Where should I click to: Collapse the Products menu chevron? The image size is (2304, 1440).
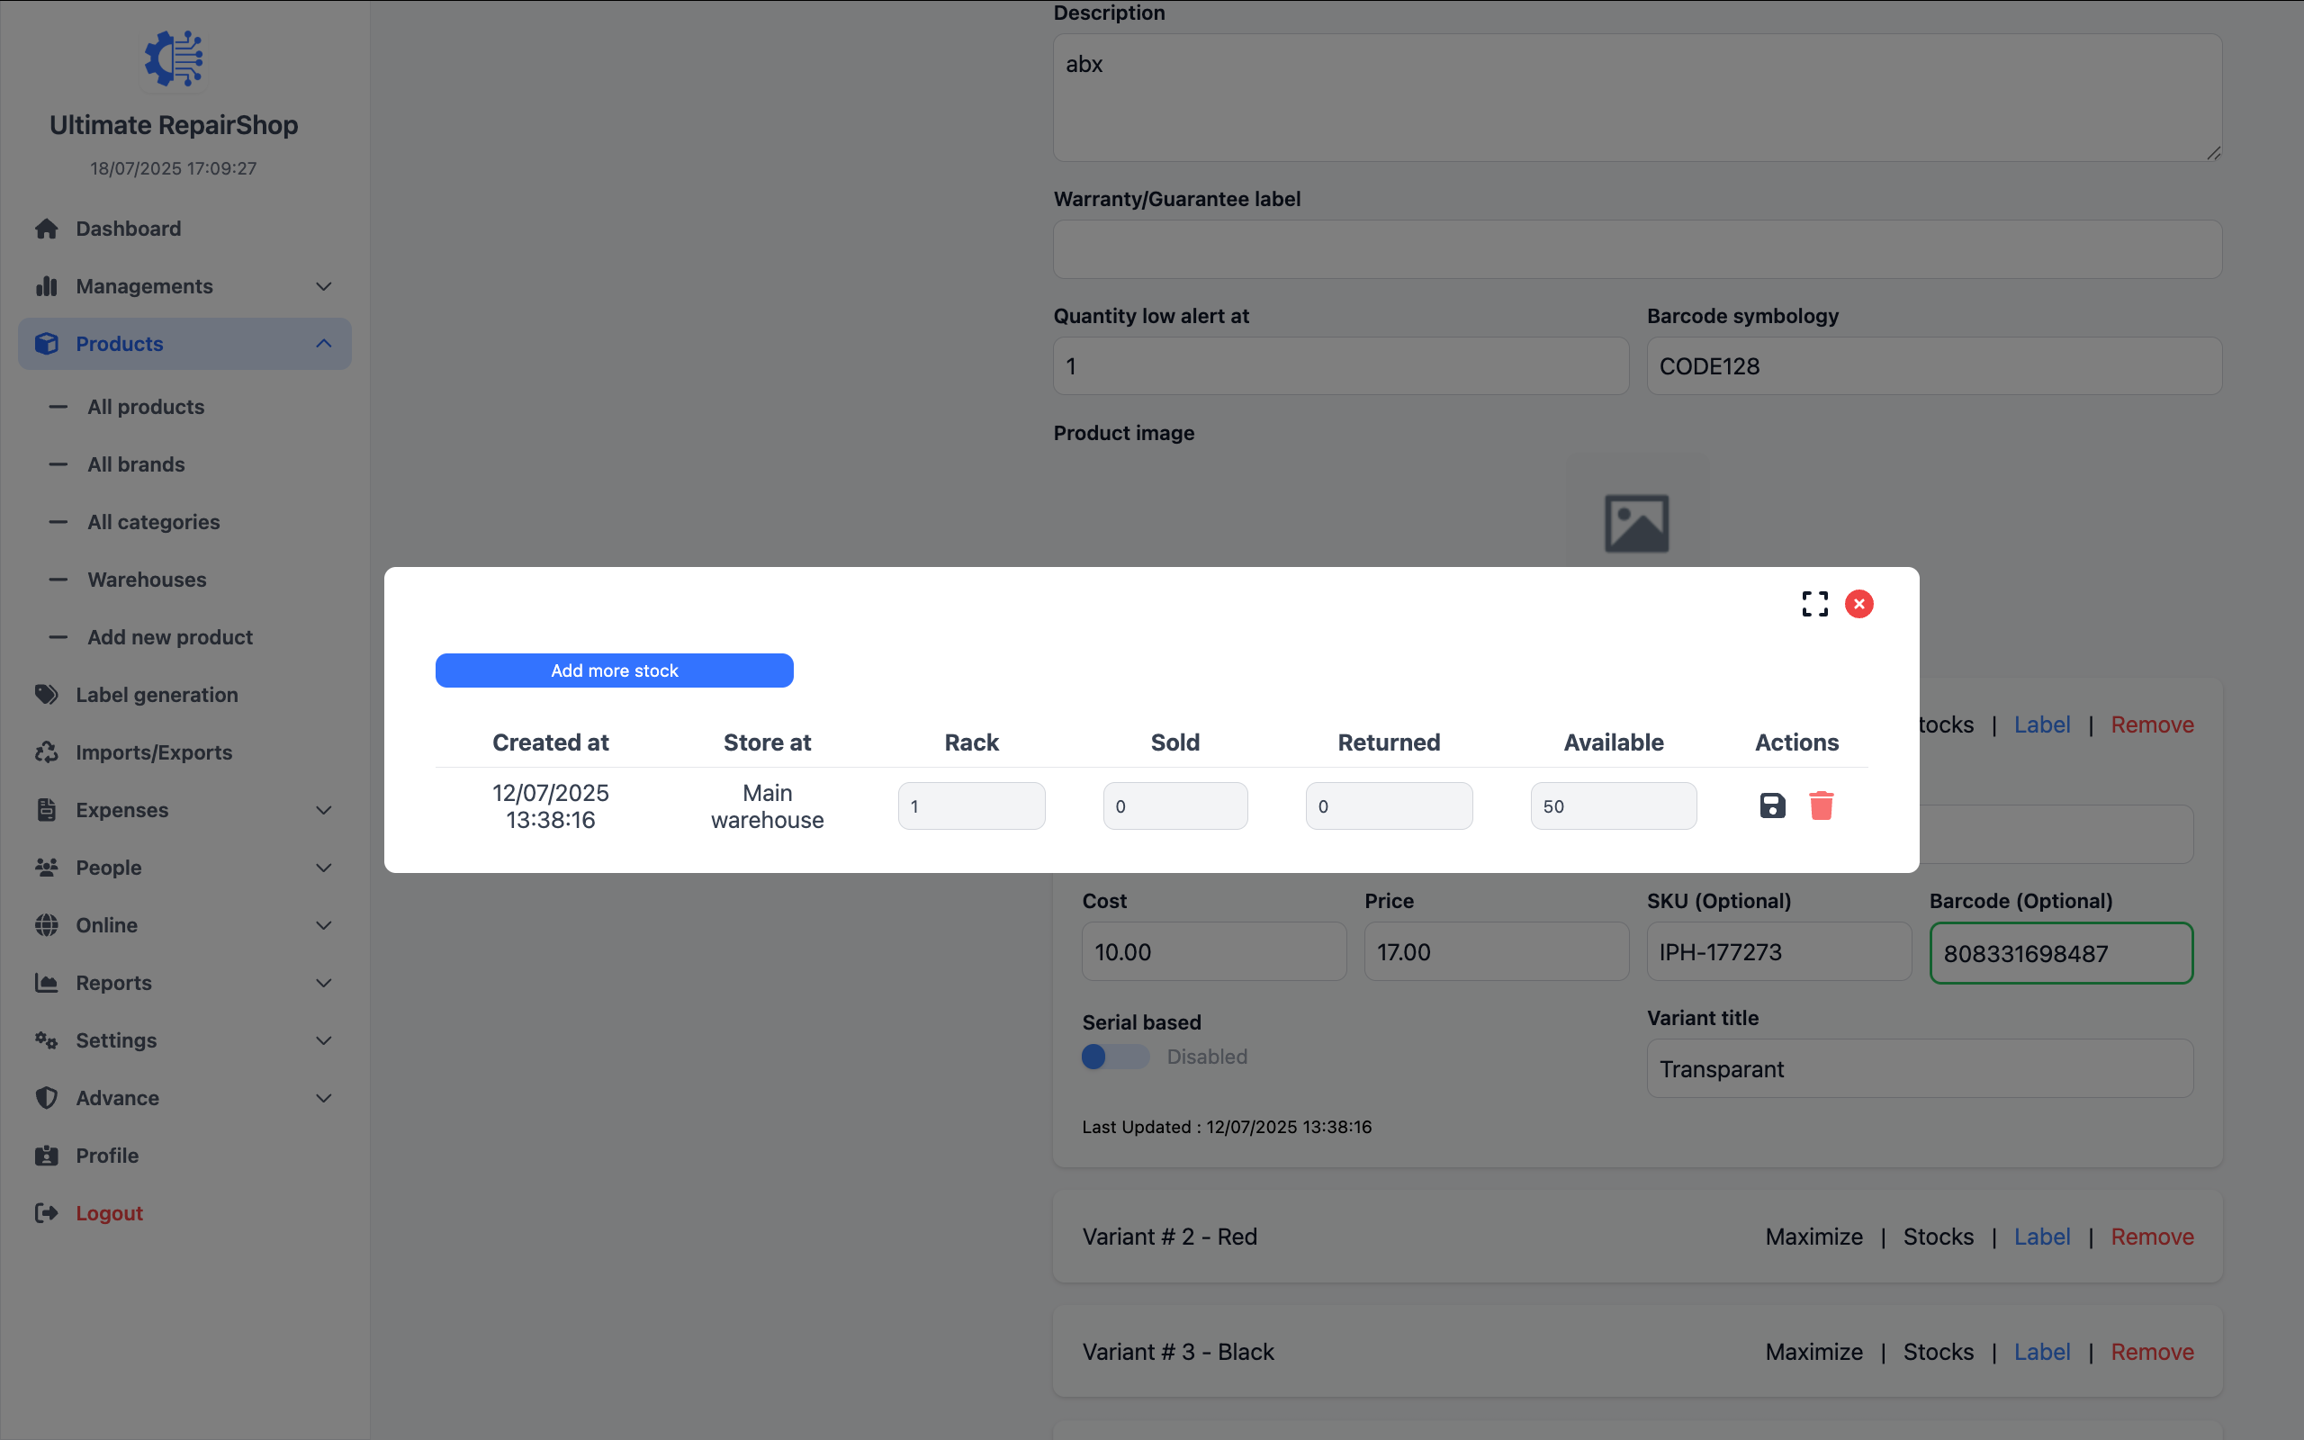pyautogui.click(x=323, y=344)
